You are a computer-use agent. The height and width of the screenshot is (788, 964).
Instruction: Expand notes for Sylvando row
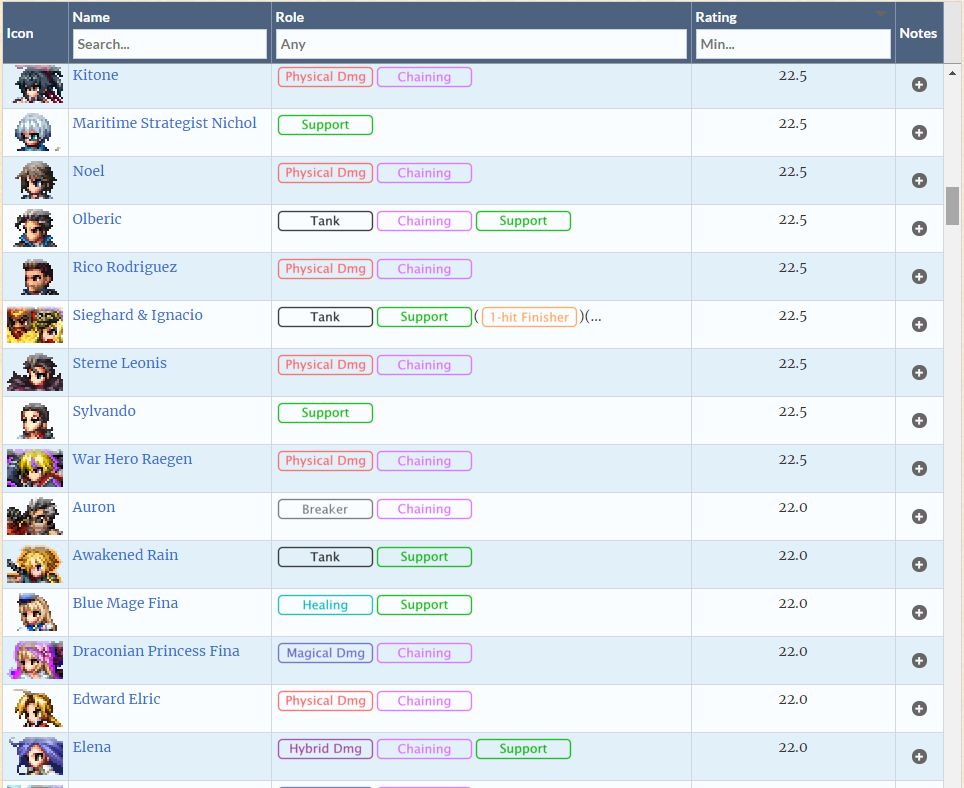click(x=919, y=420)
